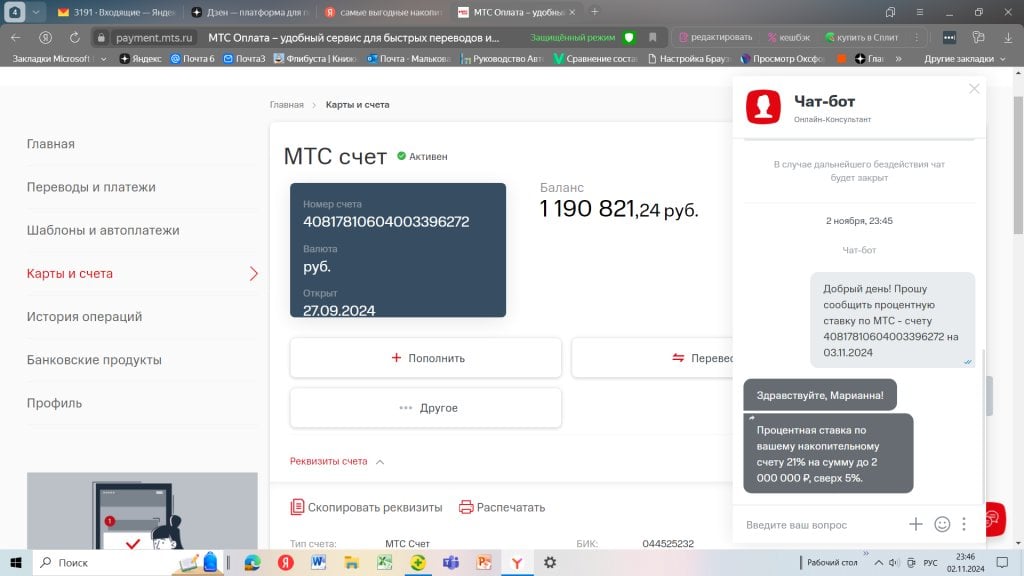Open Другие закладки bookmarks dropdown
Viewport: 1024px width, 576px height.
click(965, 59)
